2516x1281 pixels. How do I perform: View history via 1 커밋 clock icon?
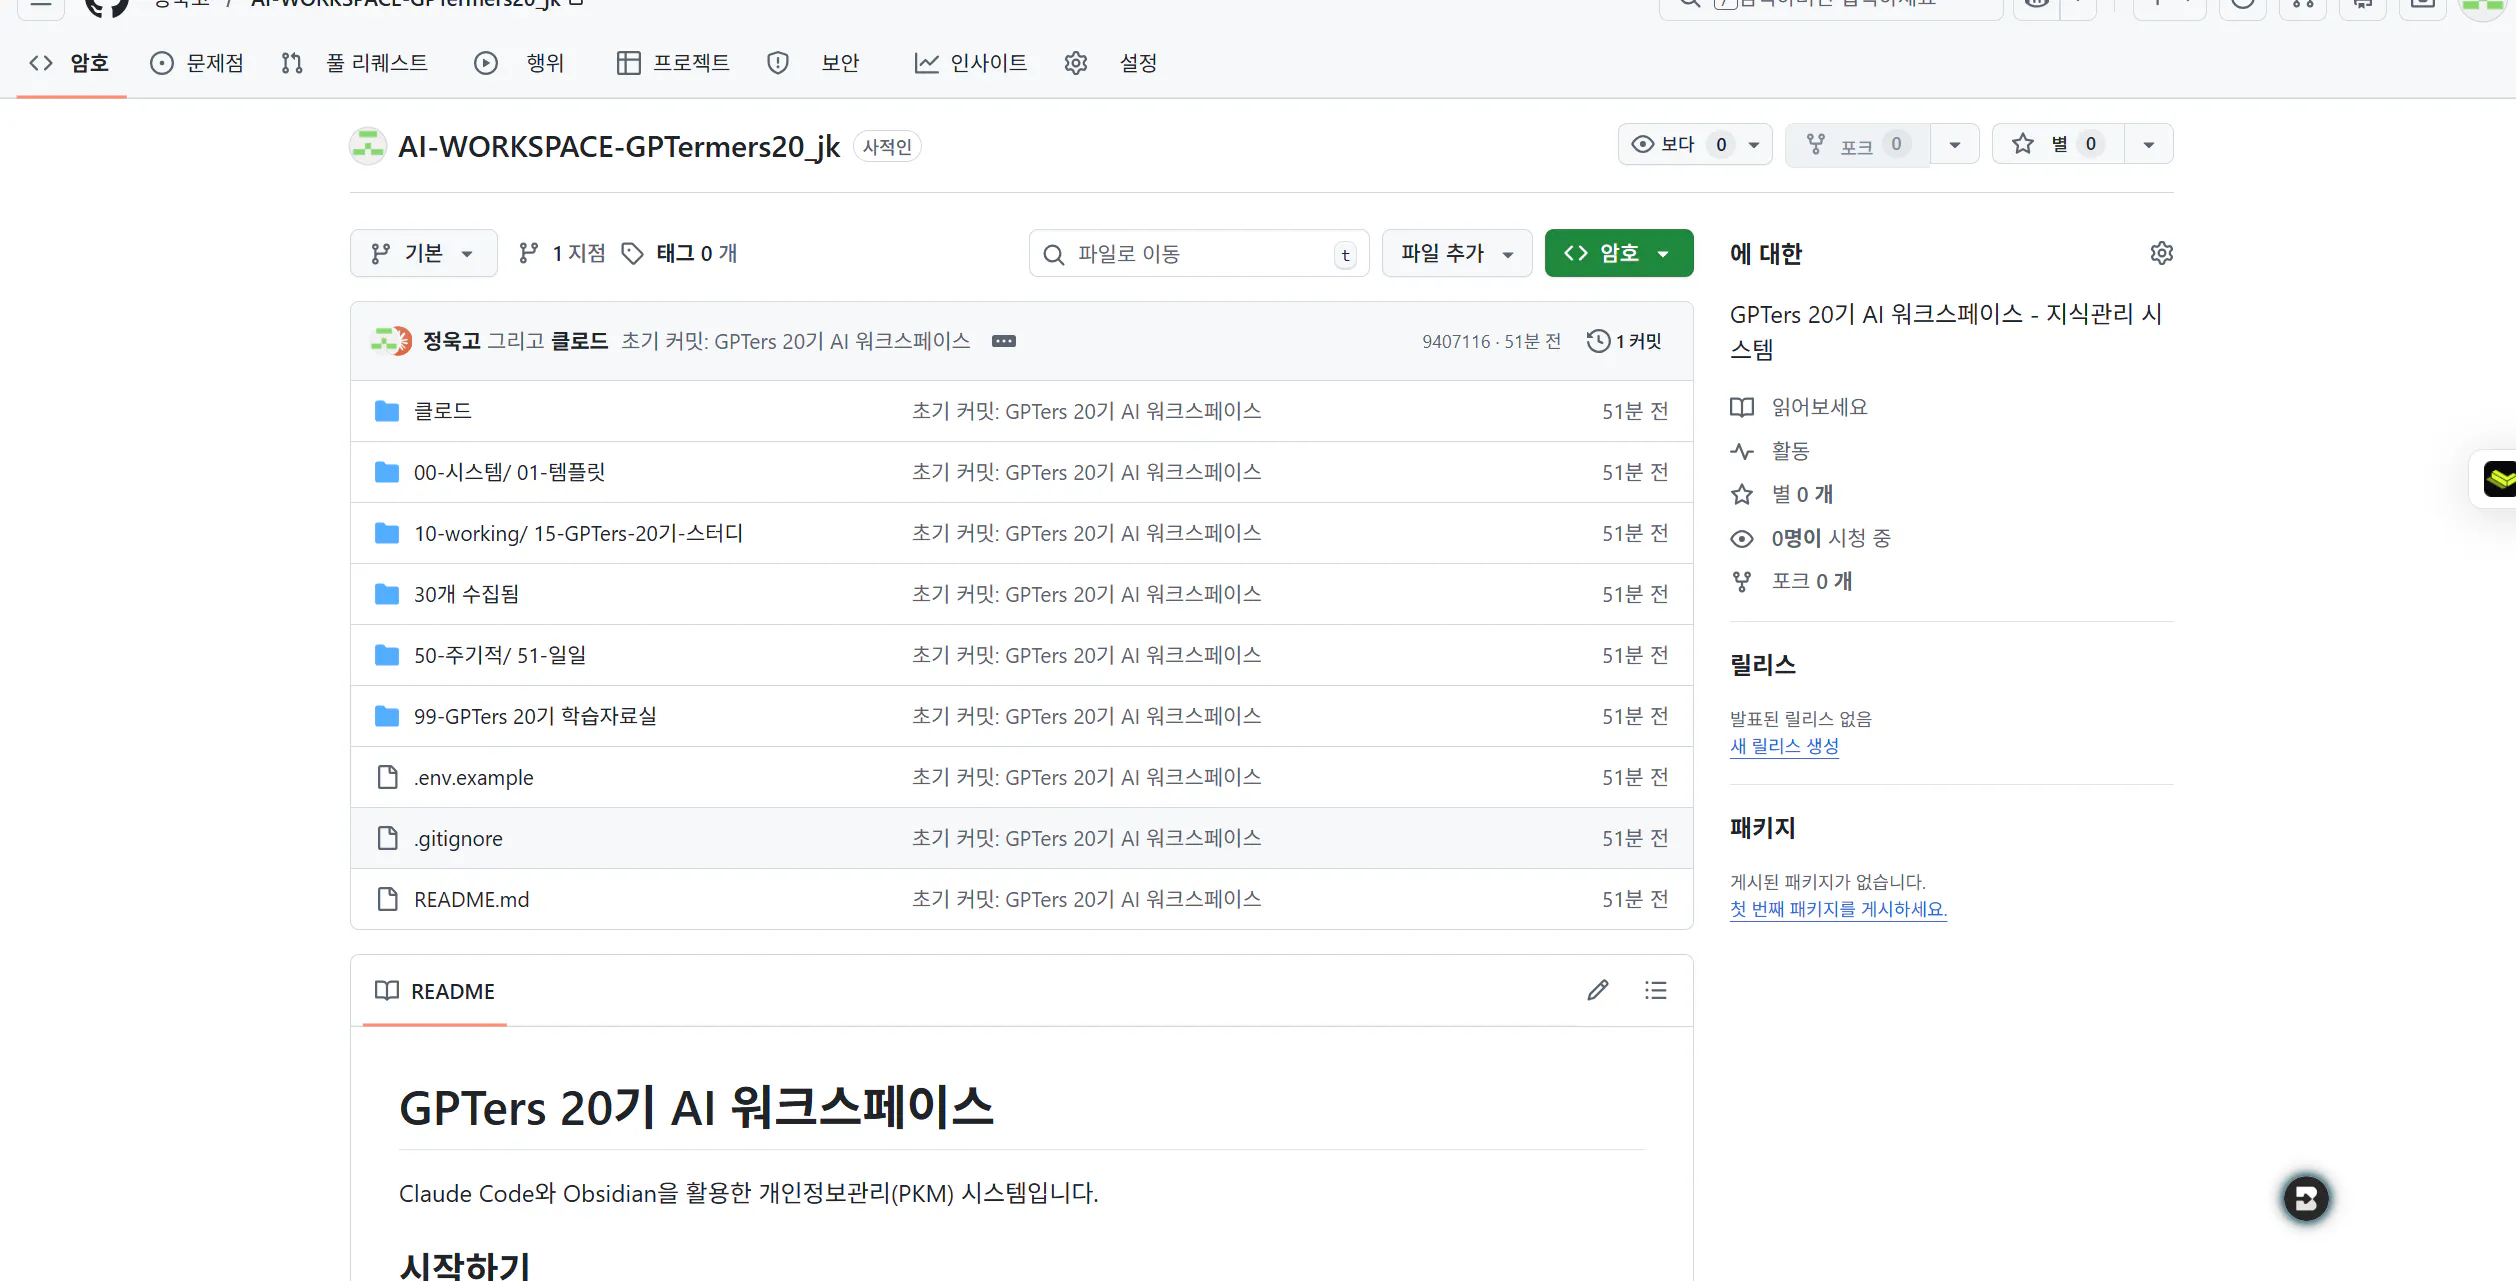coord(1623,341)
